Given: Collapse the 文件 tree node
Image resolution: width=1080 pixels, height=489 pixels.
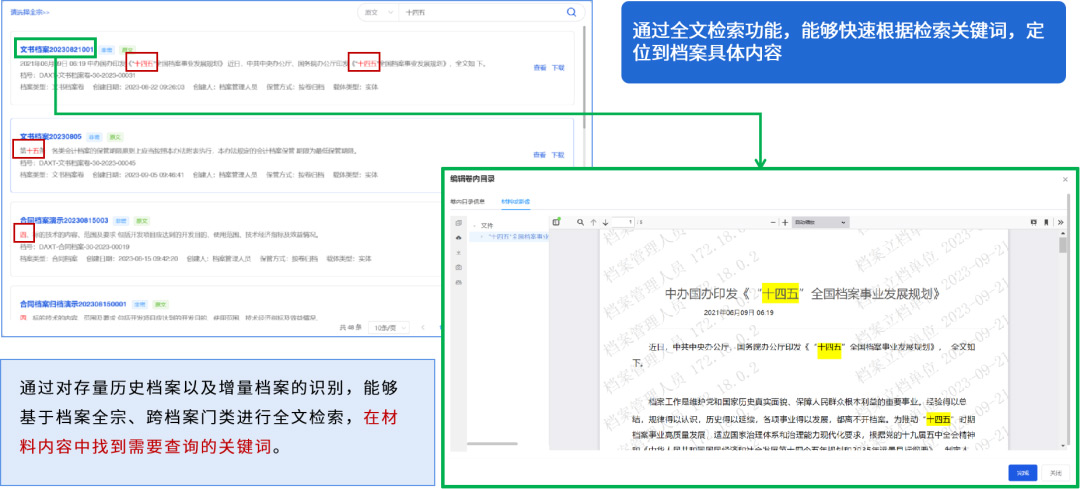Looking at the screenshot, I should coord(474,226).
